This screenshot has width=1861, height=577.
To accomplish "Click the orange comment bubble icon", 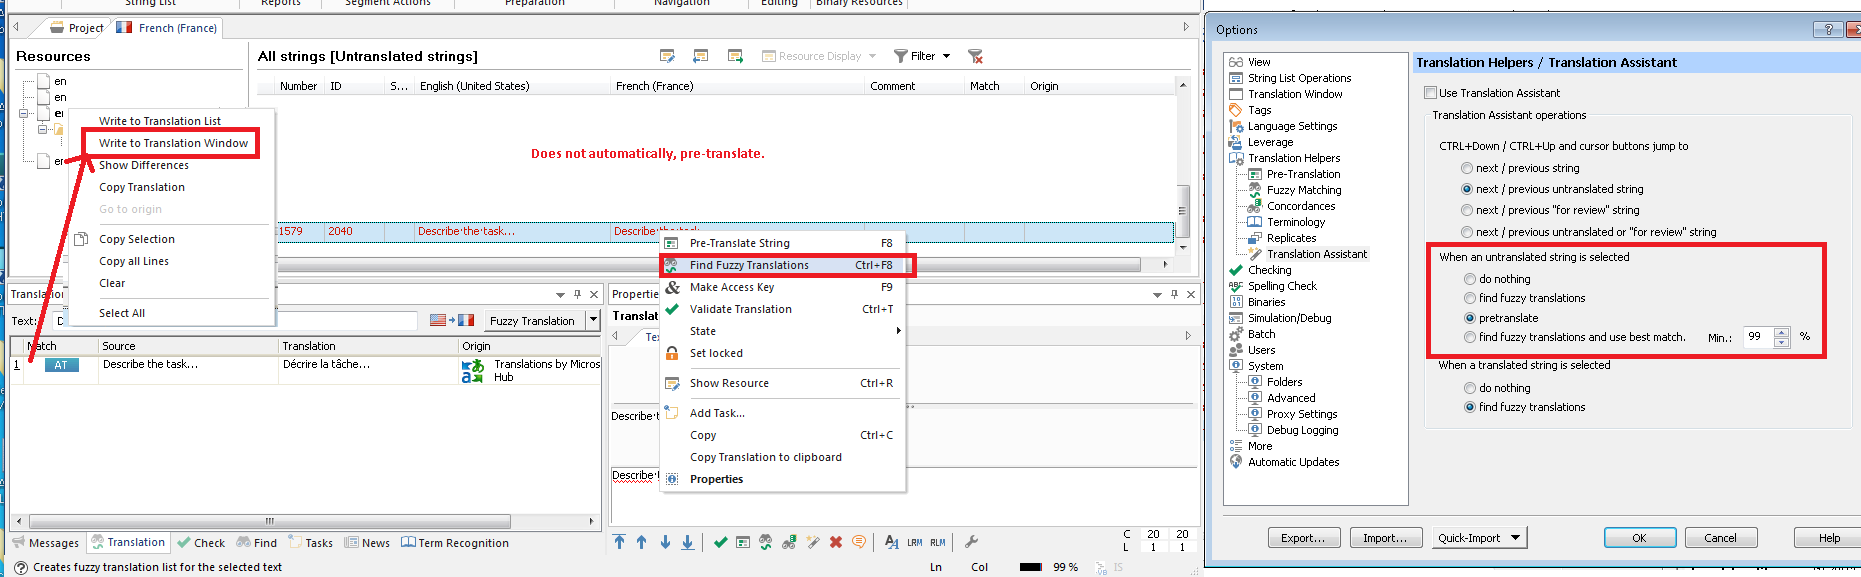I will click(859, 542).
